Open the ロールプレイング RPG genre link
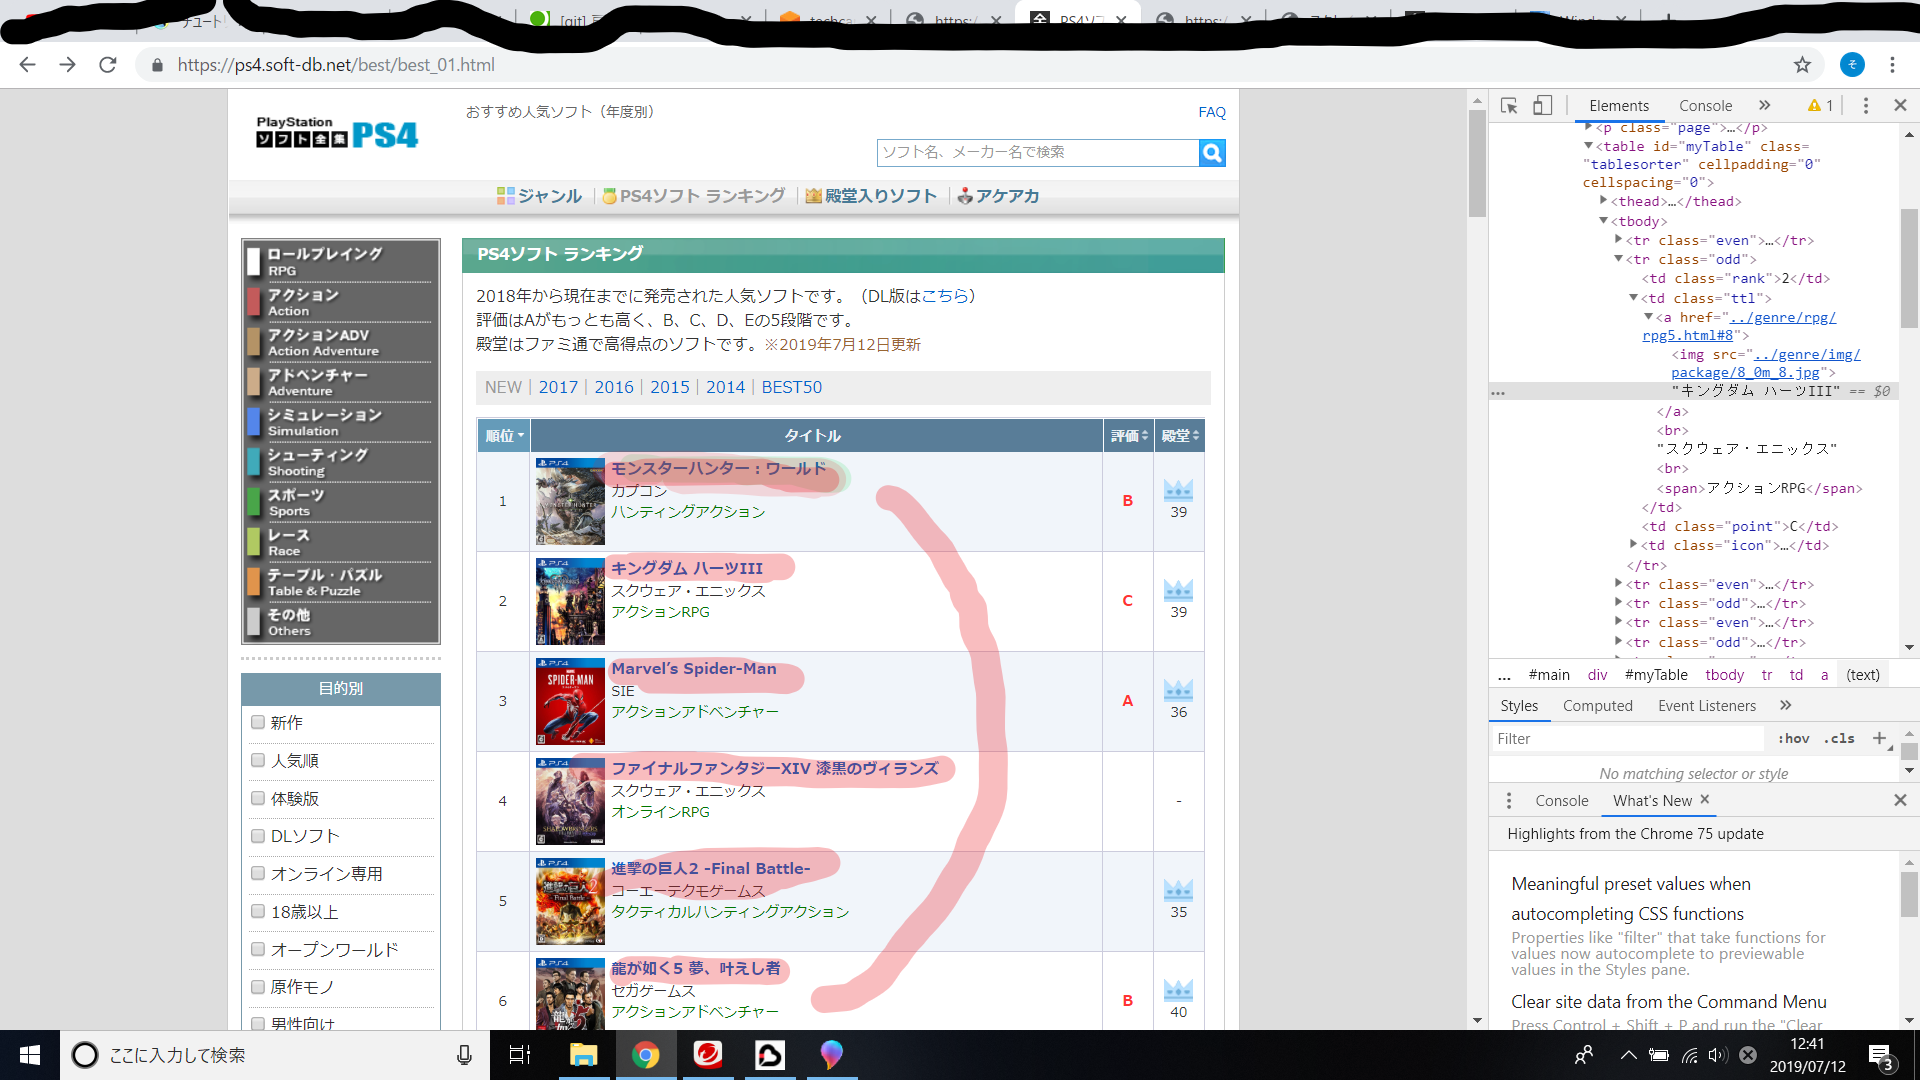 click(x=340, y=262)
